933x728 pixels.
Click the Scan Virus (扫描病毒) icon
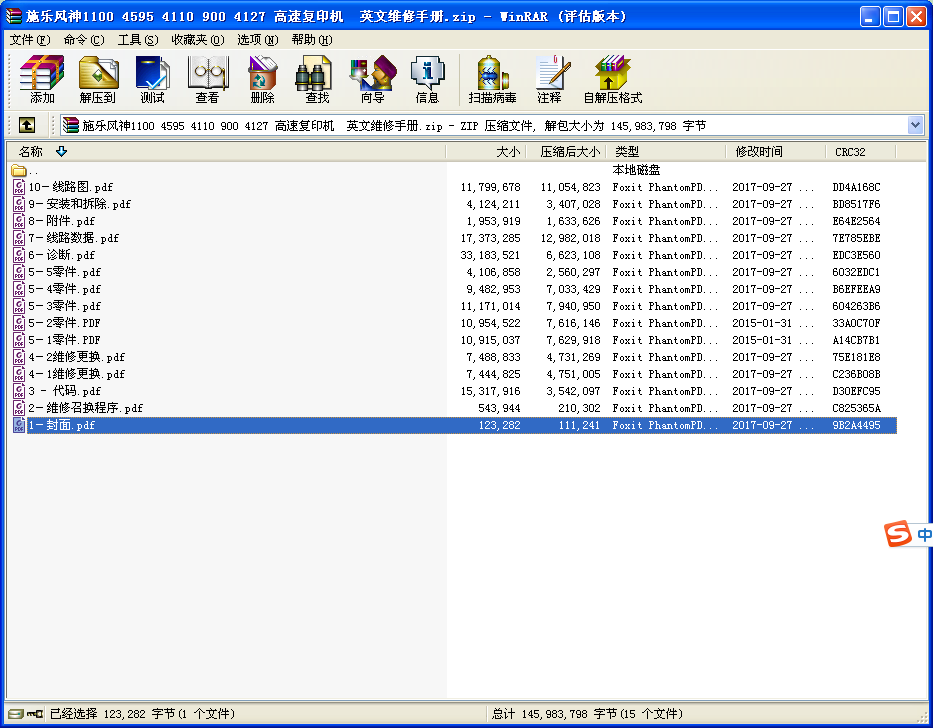pos(492,79)
